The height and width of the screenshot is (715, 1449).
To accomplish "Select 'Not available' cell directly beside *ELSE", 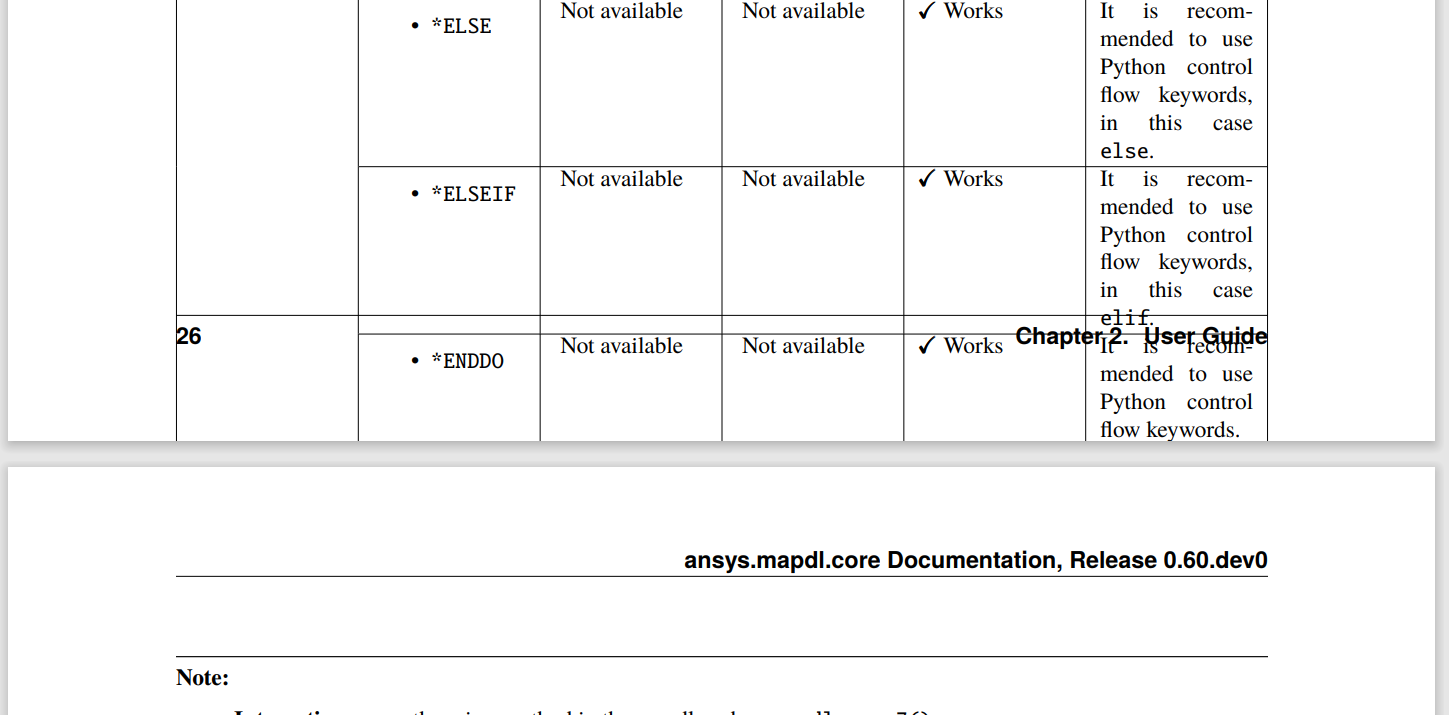I will [x=621, y=11].
